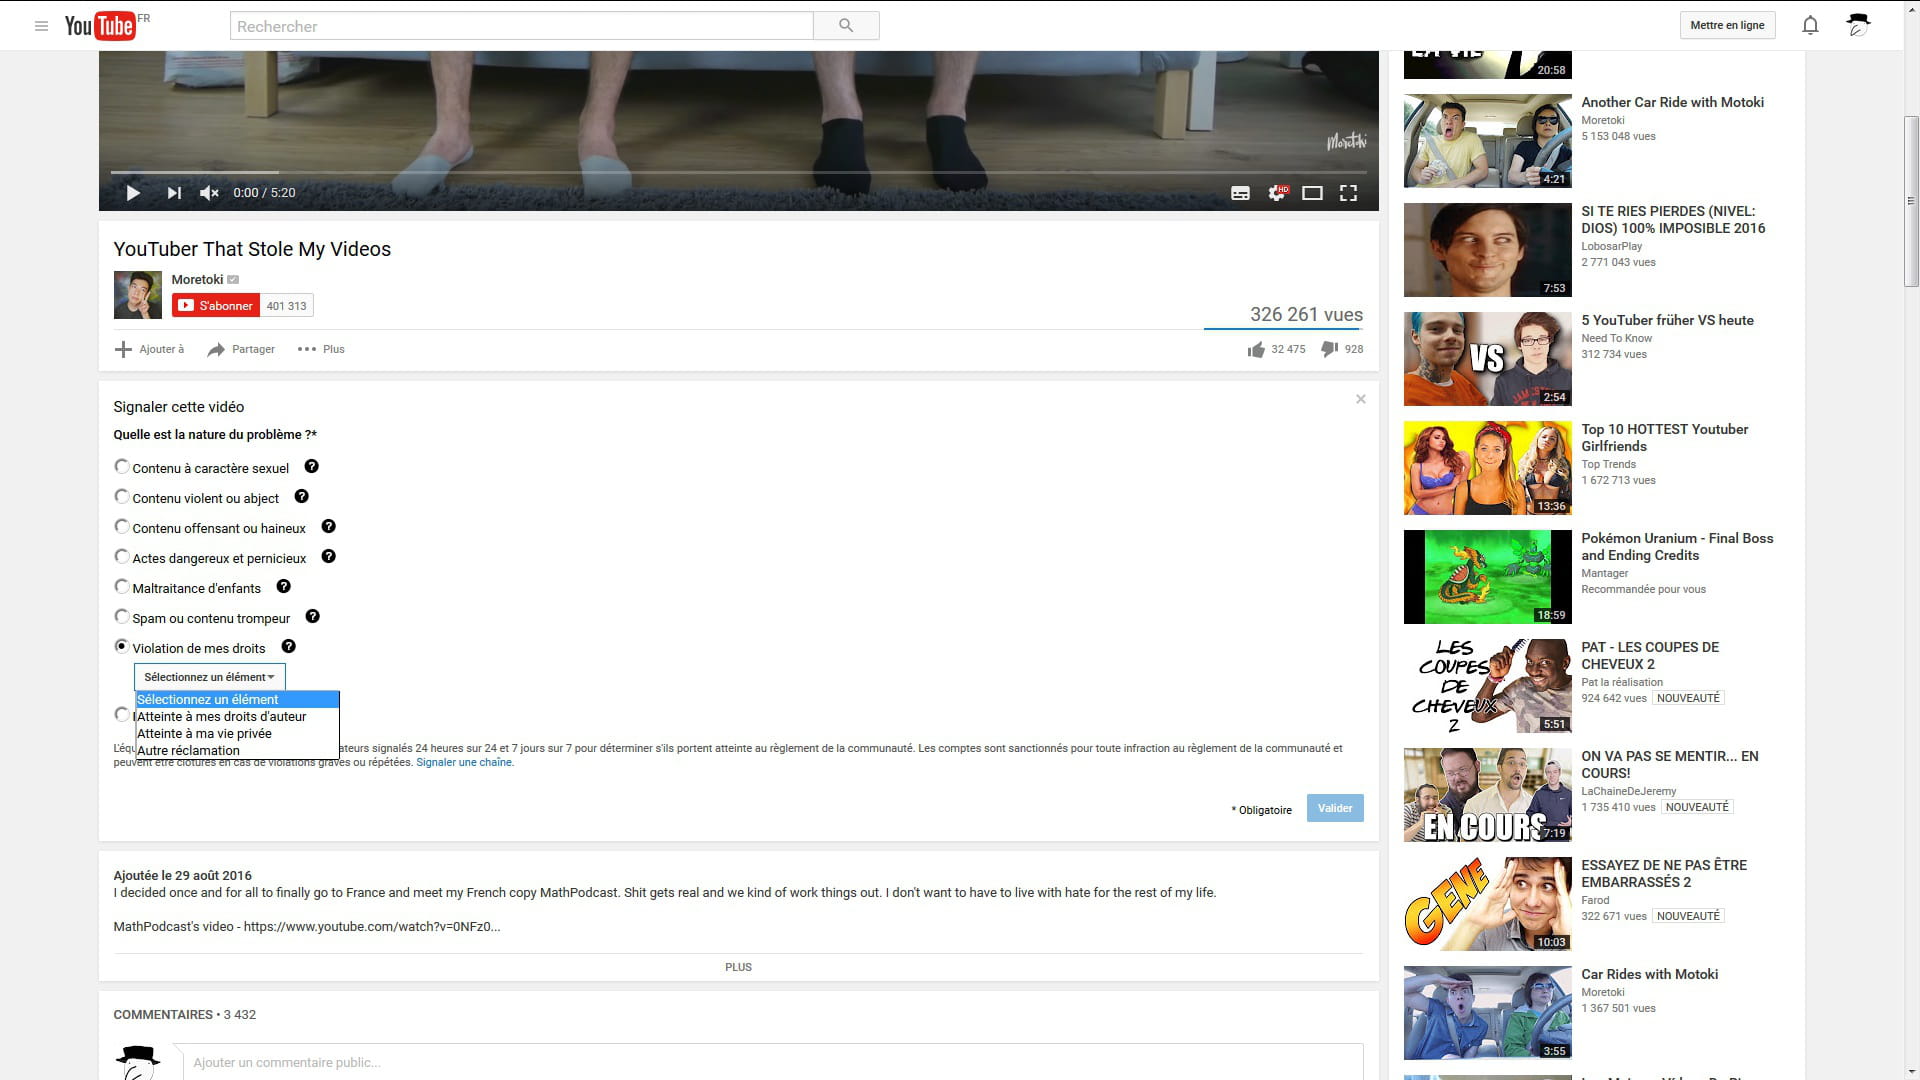Play the video

pyautogui.click(x=133, y=193)
